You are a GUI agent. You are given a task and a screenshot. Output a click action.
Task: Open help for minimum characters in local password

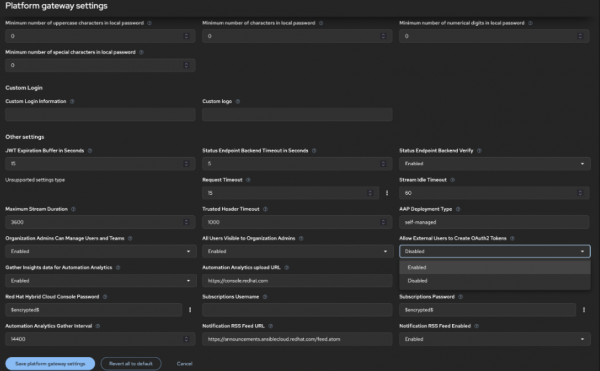coord(321,23)
